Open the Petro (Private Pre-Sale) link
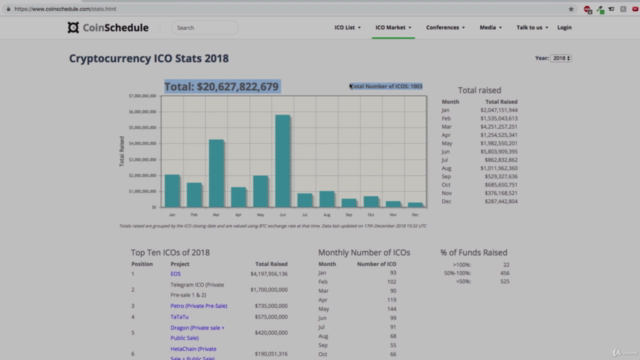Viewport: 640px width, 360px height. point(199,306)
